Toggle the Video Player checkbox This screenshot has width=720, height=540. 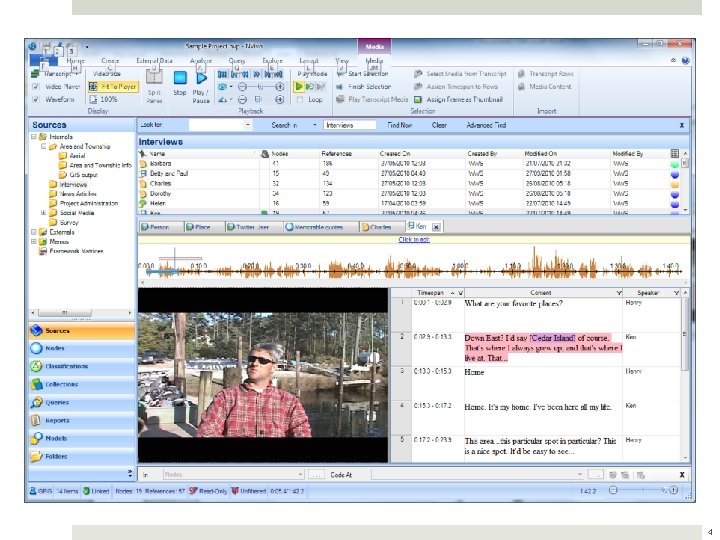point(36,86)
